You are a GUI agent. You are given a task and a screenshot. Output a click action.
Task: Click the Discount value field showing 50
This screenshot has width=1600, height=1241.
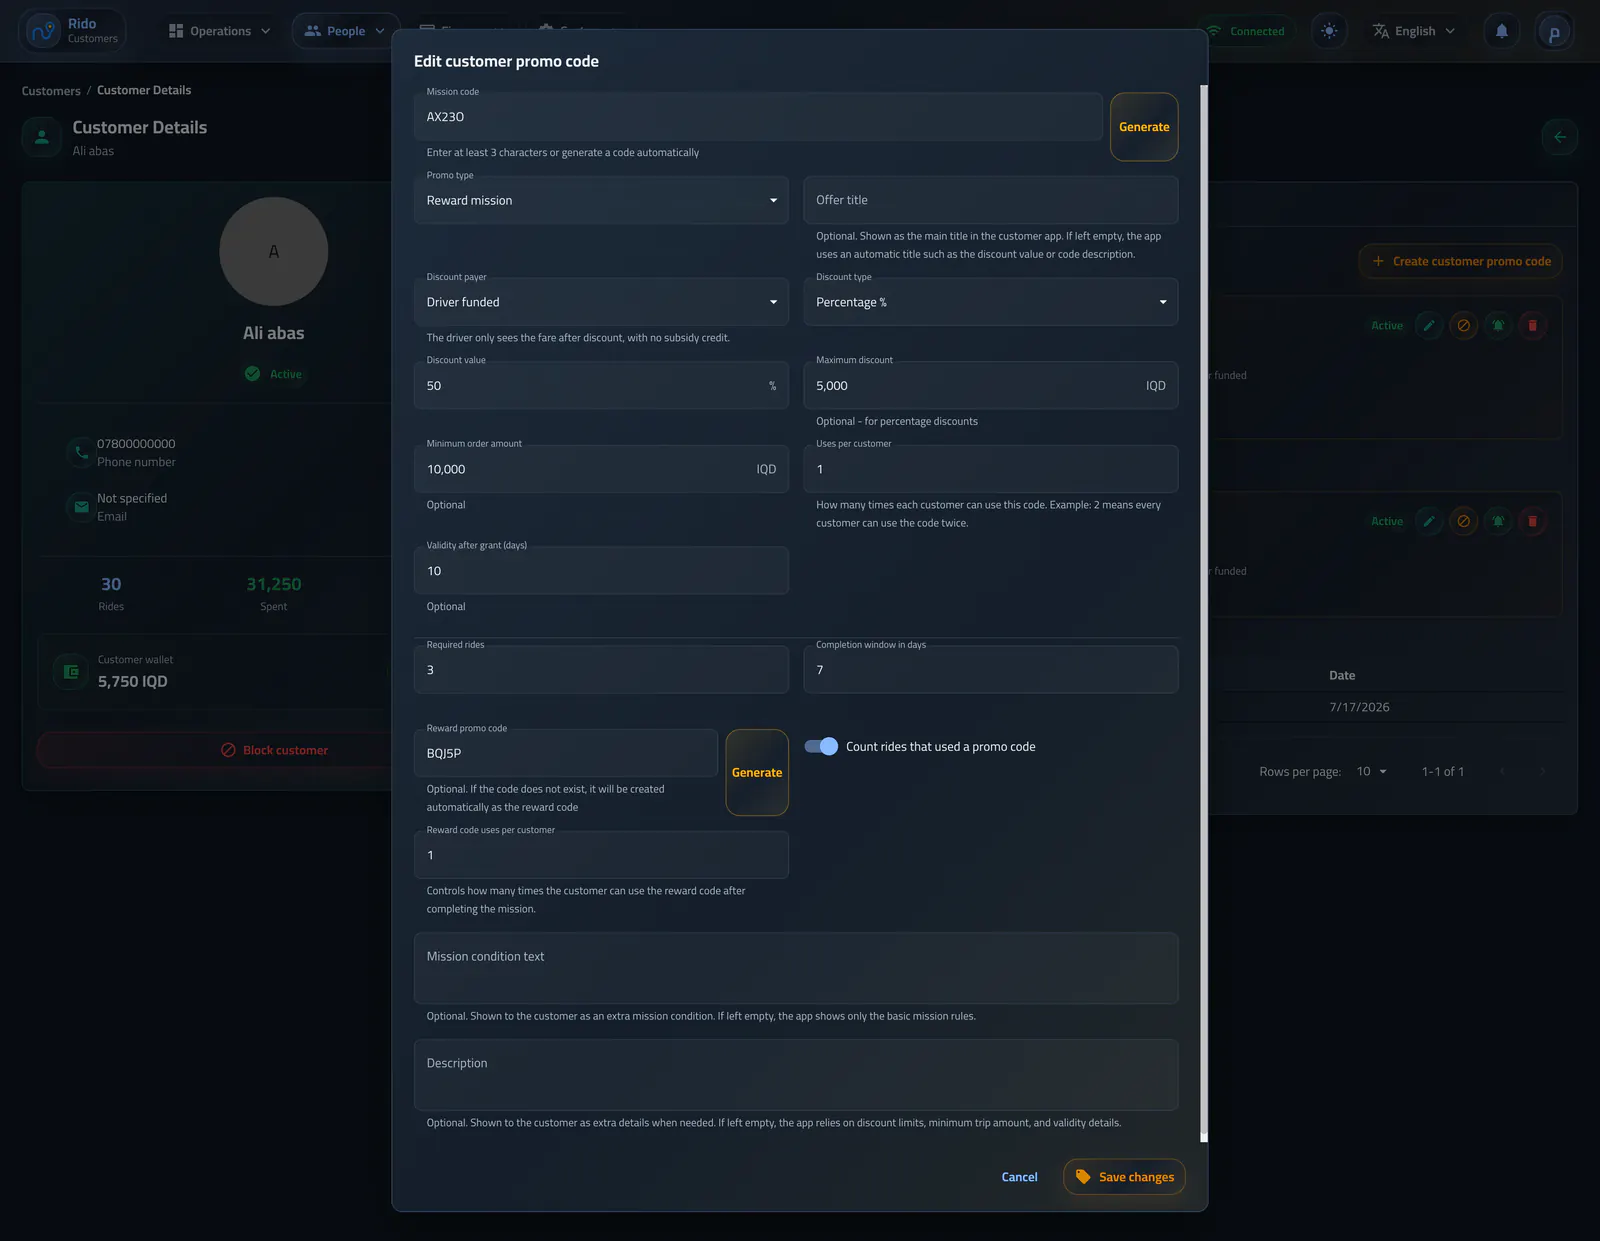coord(601,386)
